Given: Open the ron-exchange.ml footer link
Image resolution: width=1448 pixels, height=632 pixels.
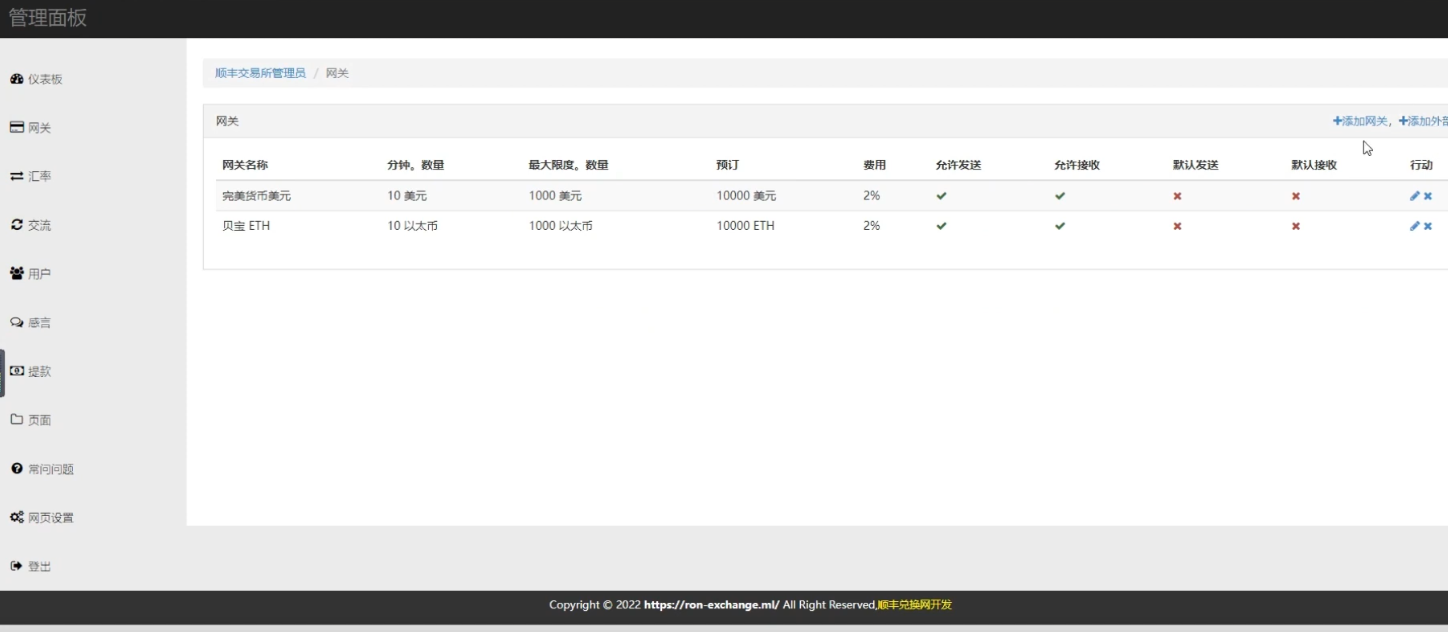Looking at the screenshot, I should (x=711, y=605).
